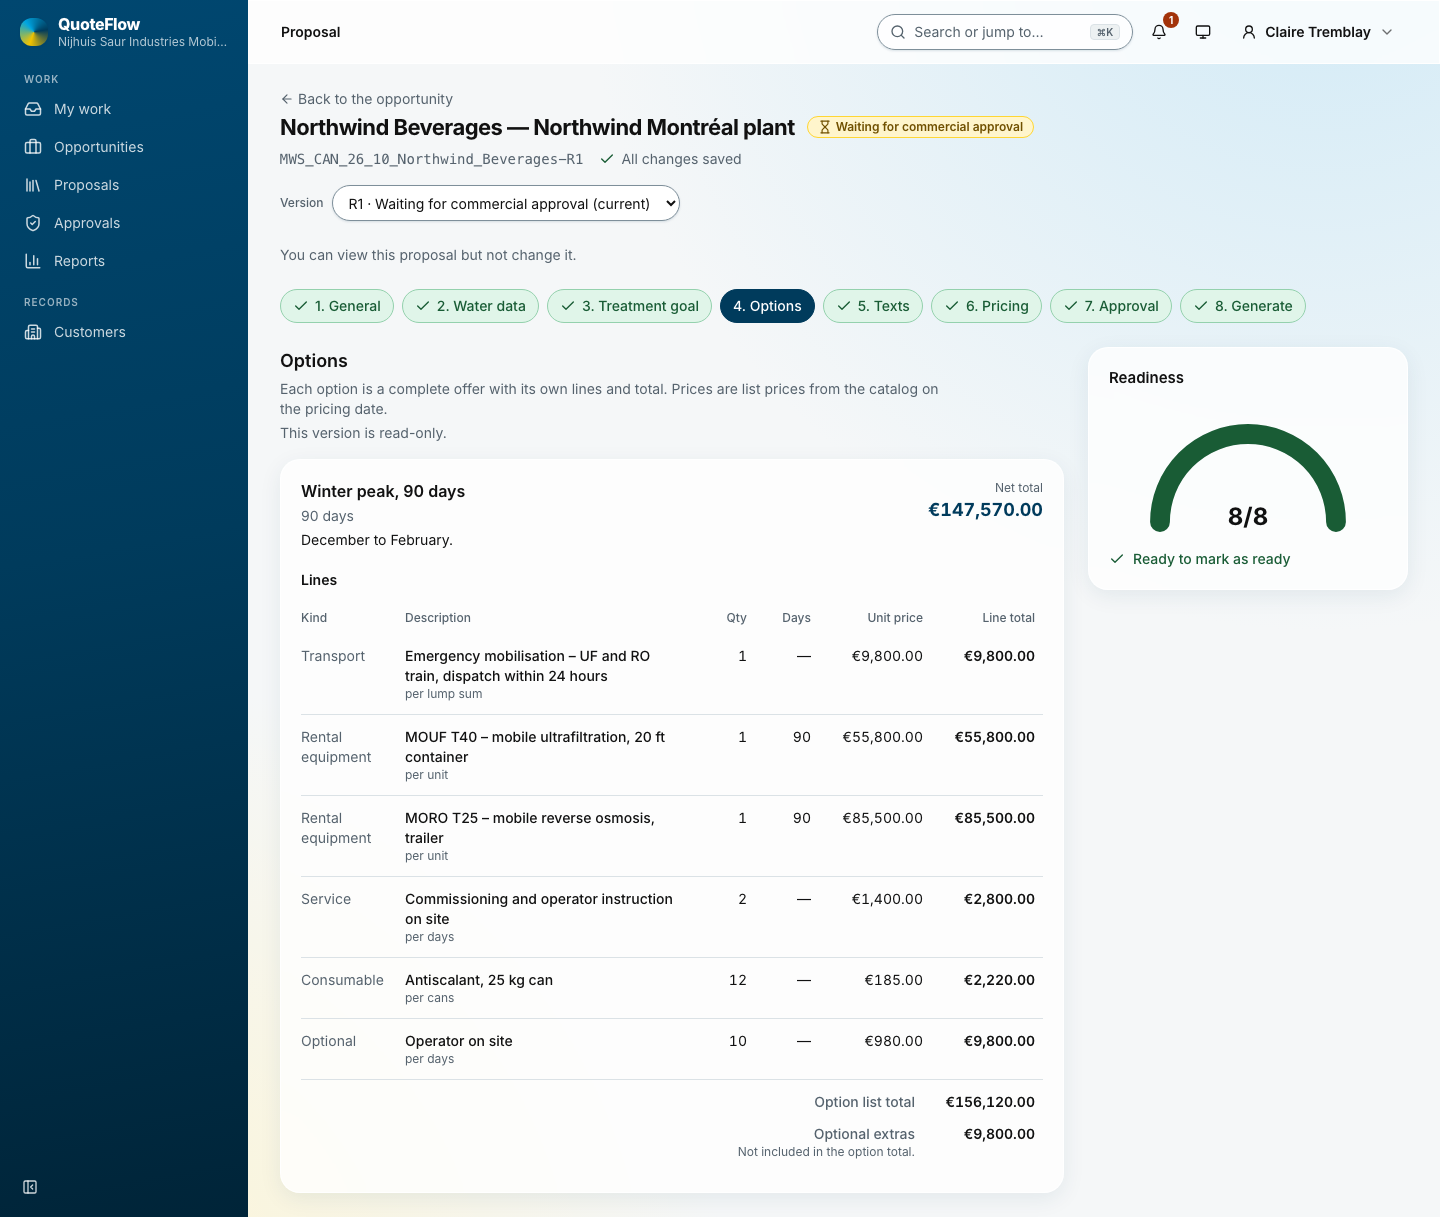The image size is (1440, 1217).
Task: Open Reports in sidebar
Action: tap(124, 261)
